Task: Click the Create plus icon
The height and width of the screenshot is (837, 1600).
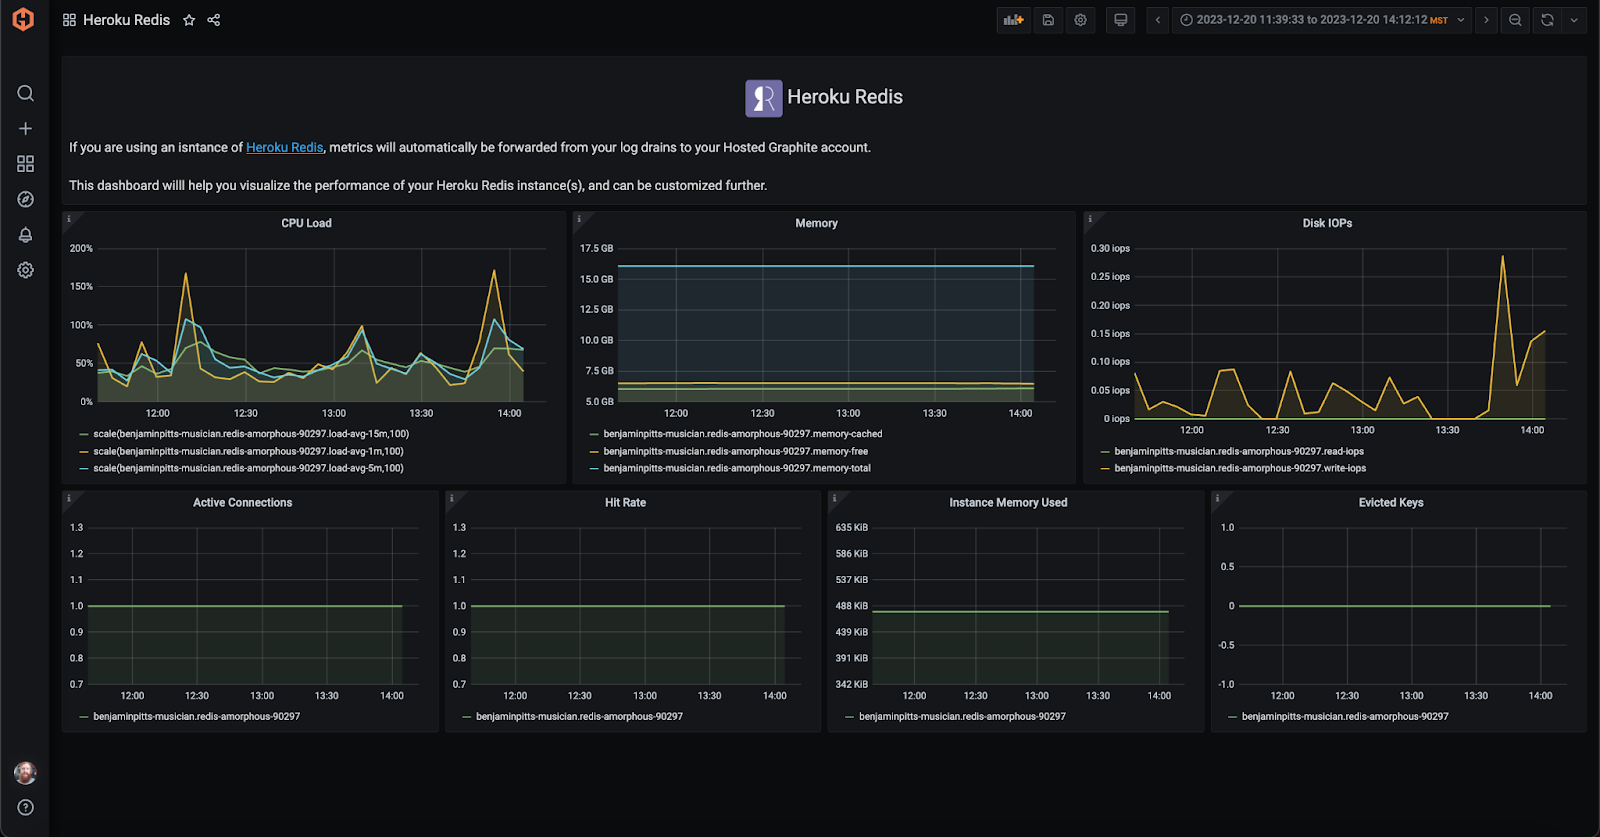Action: tap(26, 129)
